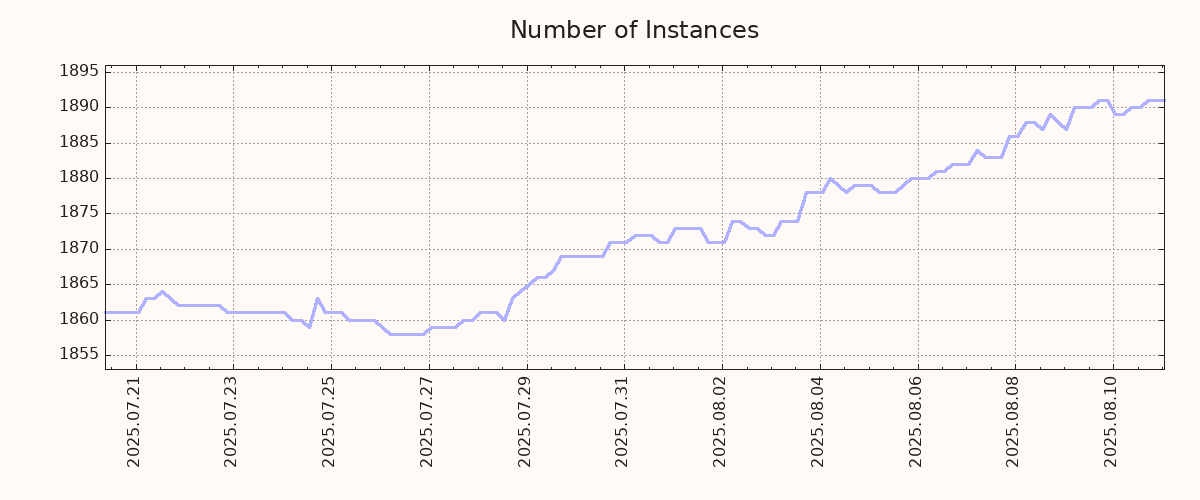Click the y-axis label 1870

coord(77,249)
